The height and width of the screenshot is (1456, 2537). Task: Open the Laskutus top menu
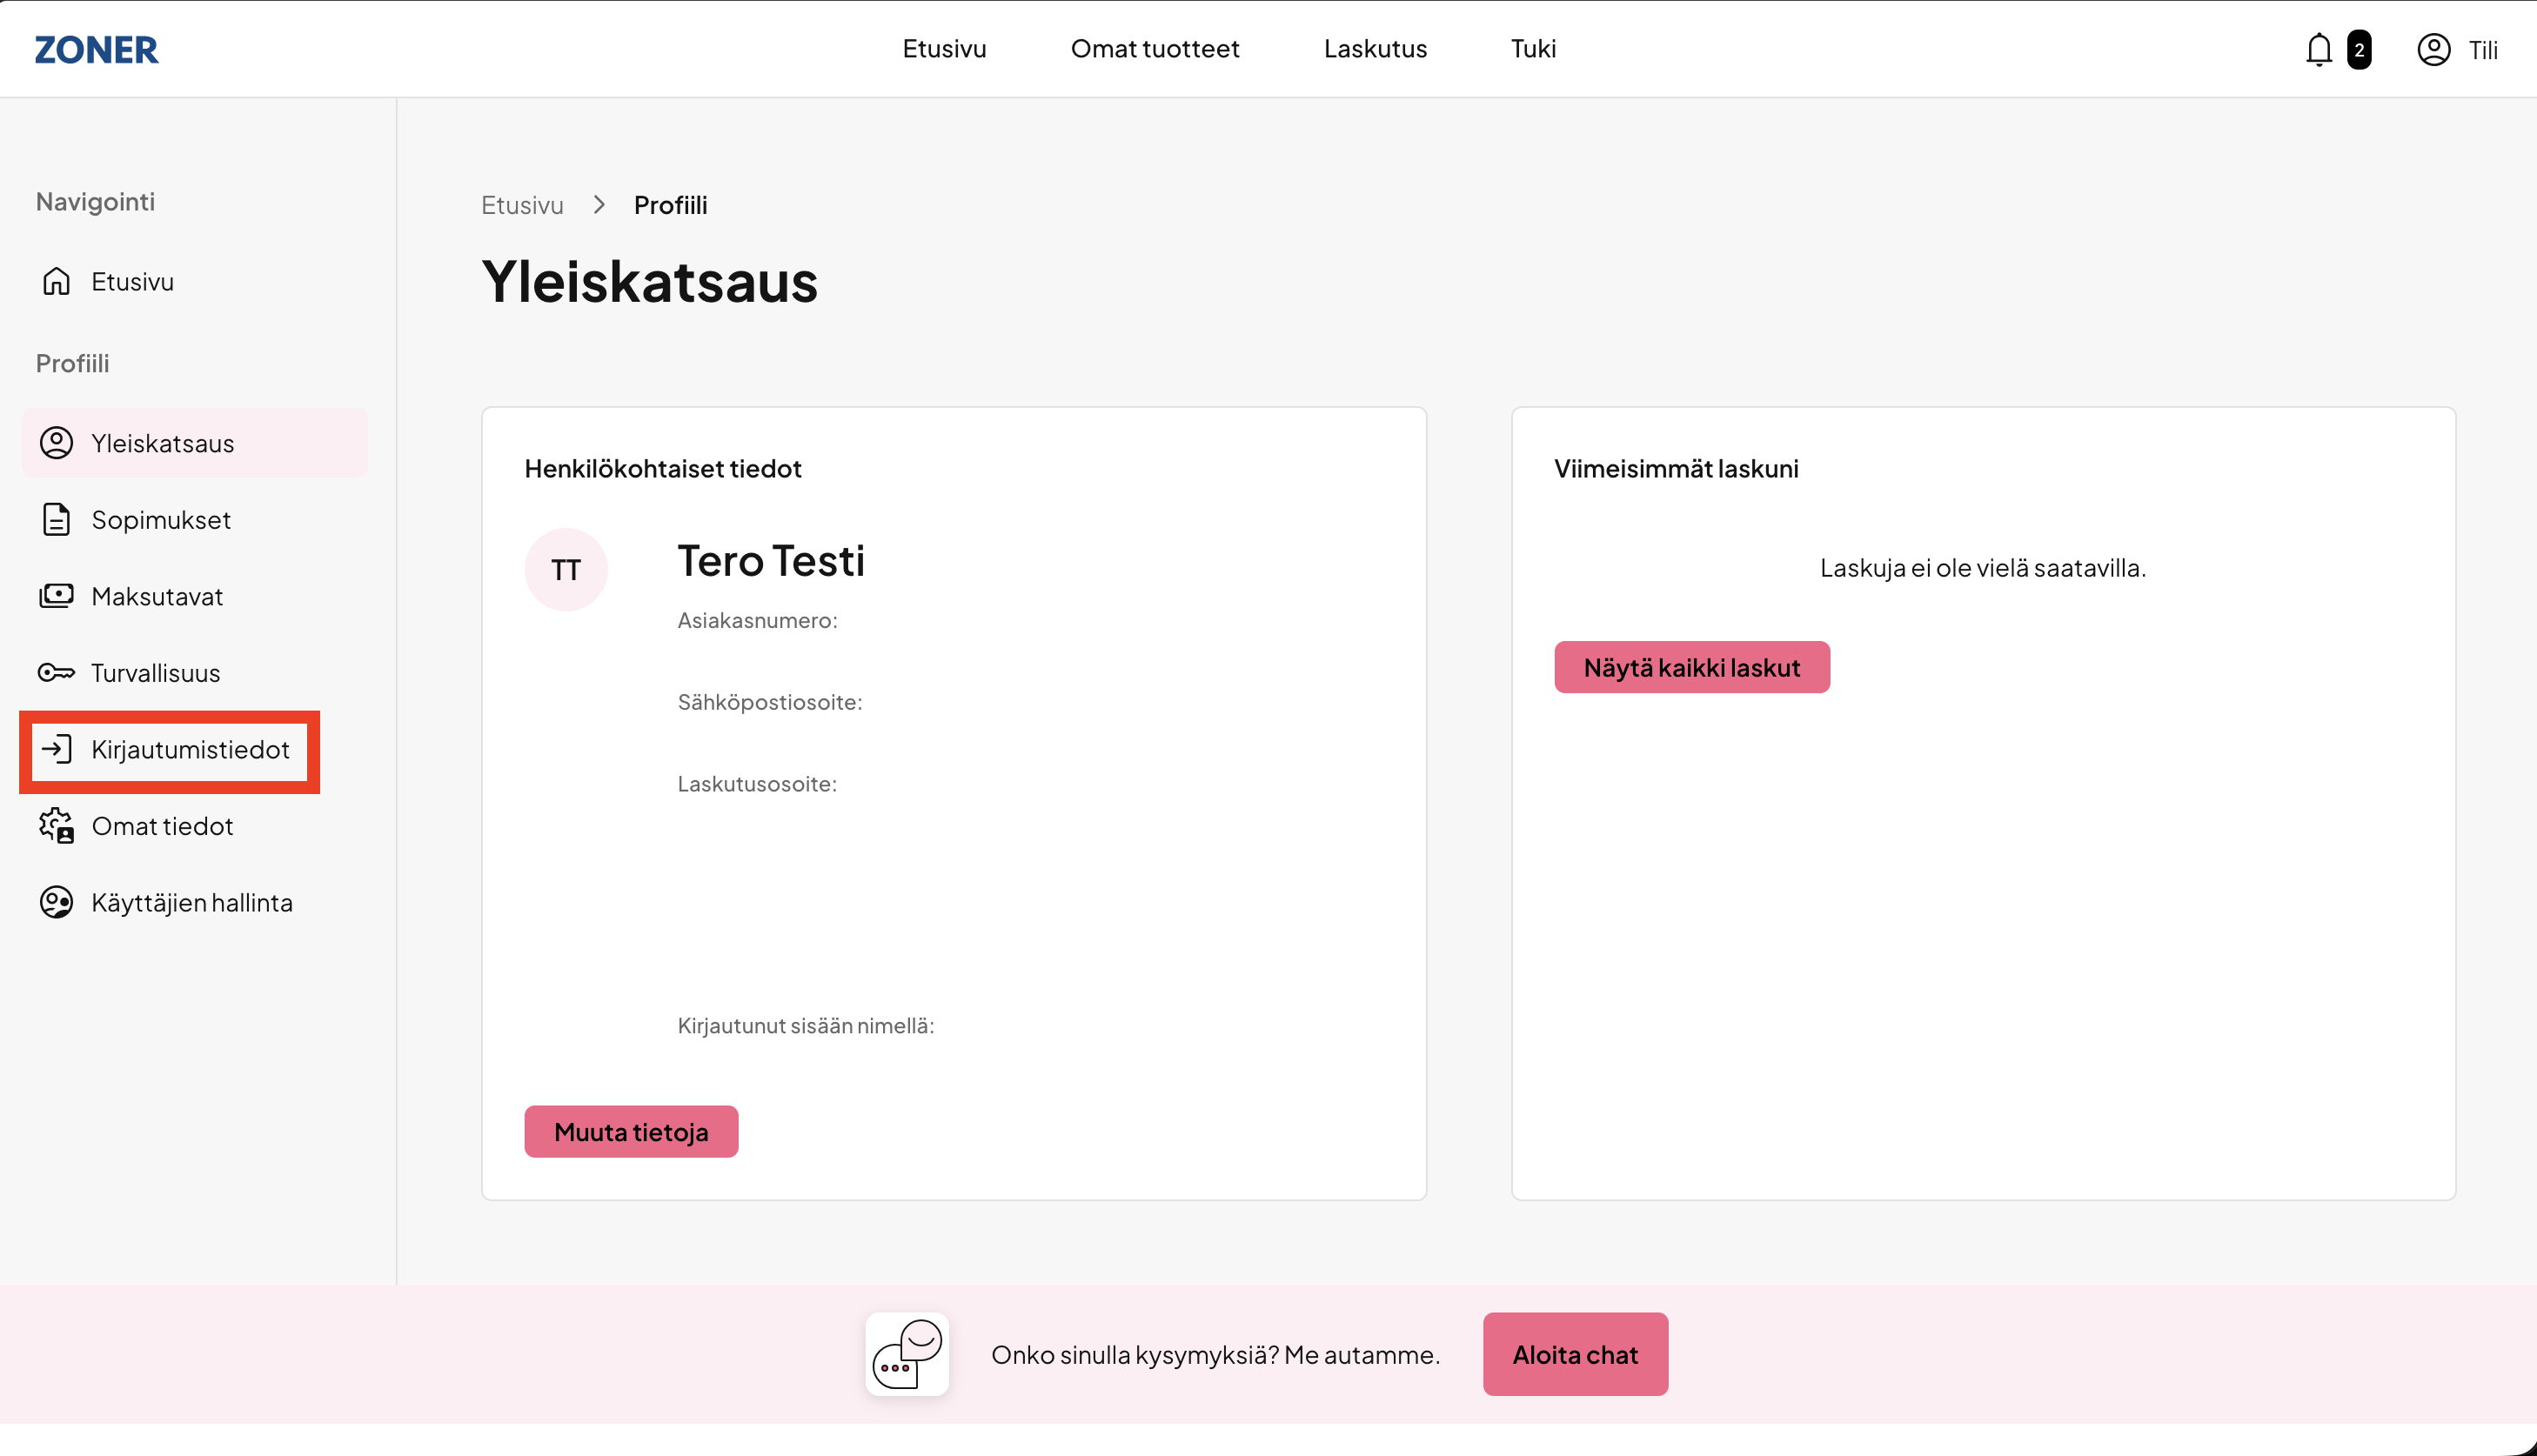pos(1375,48)
